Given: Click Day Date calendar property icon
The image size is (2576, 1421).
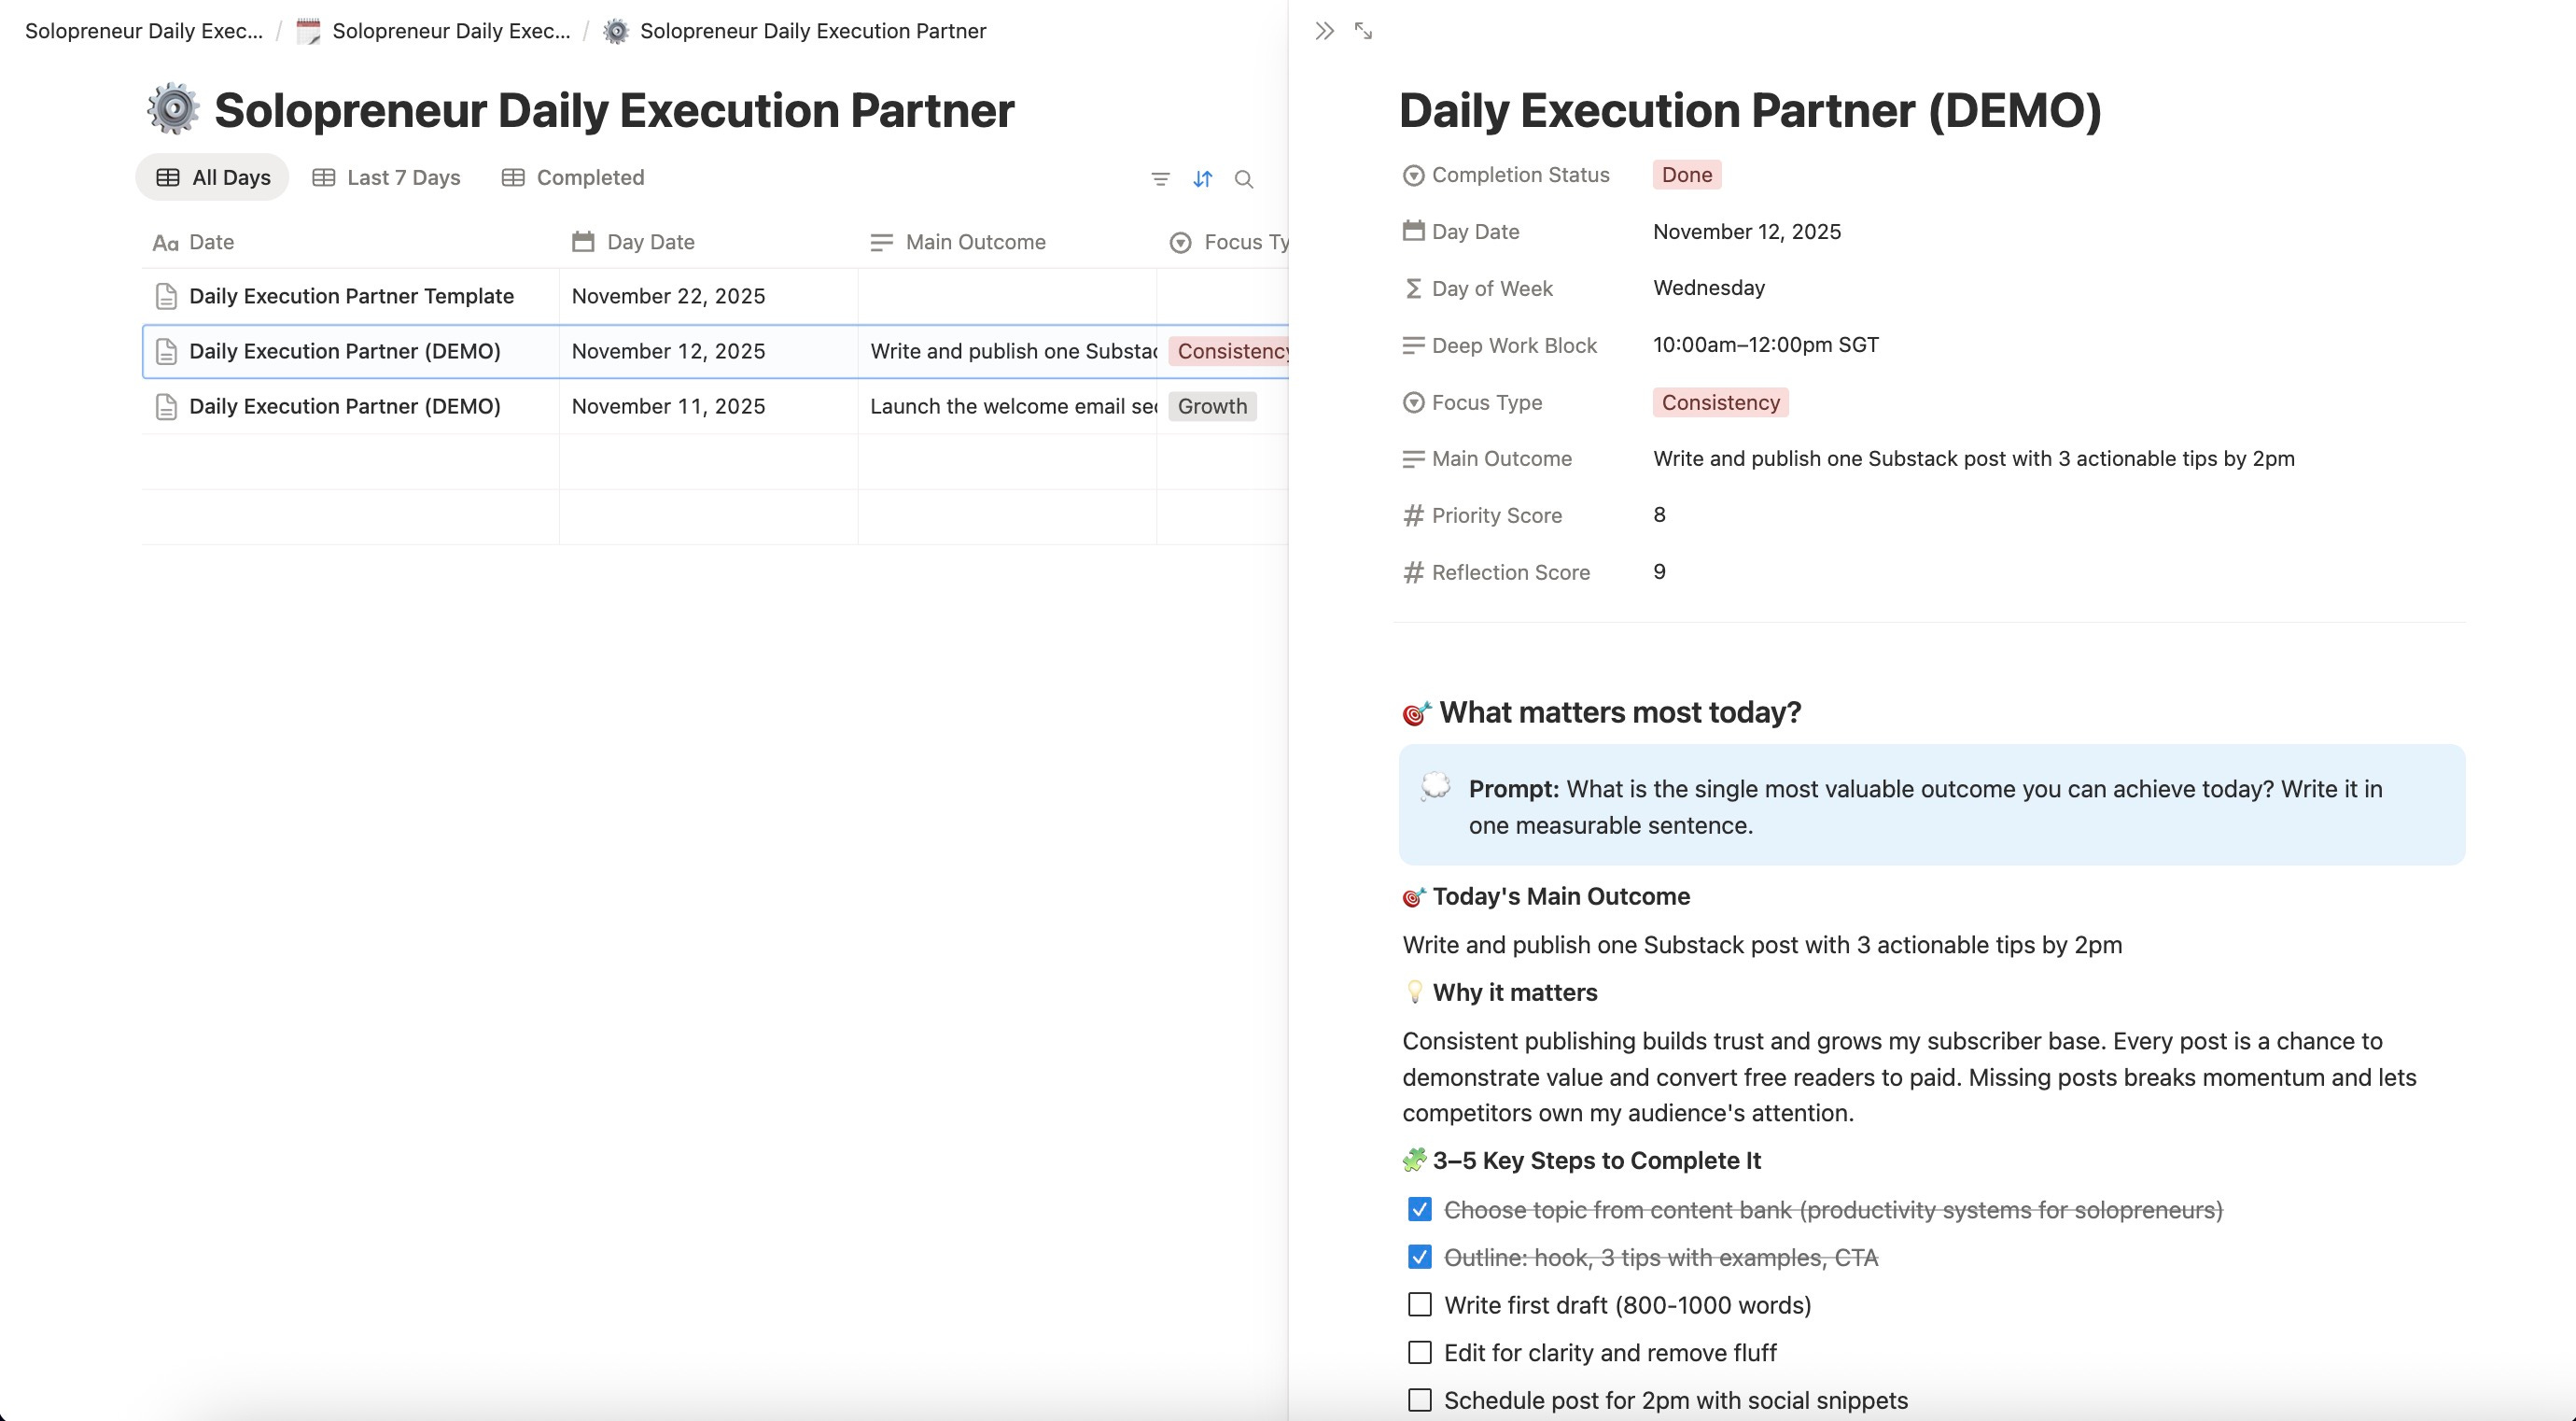Looking at the screenshot, I should 1413,231.
